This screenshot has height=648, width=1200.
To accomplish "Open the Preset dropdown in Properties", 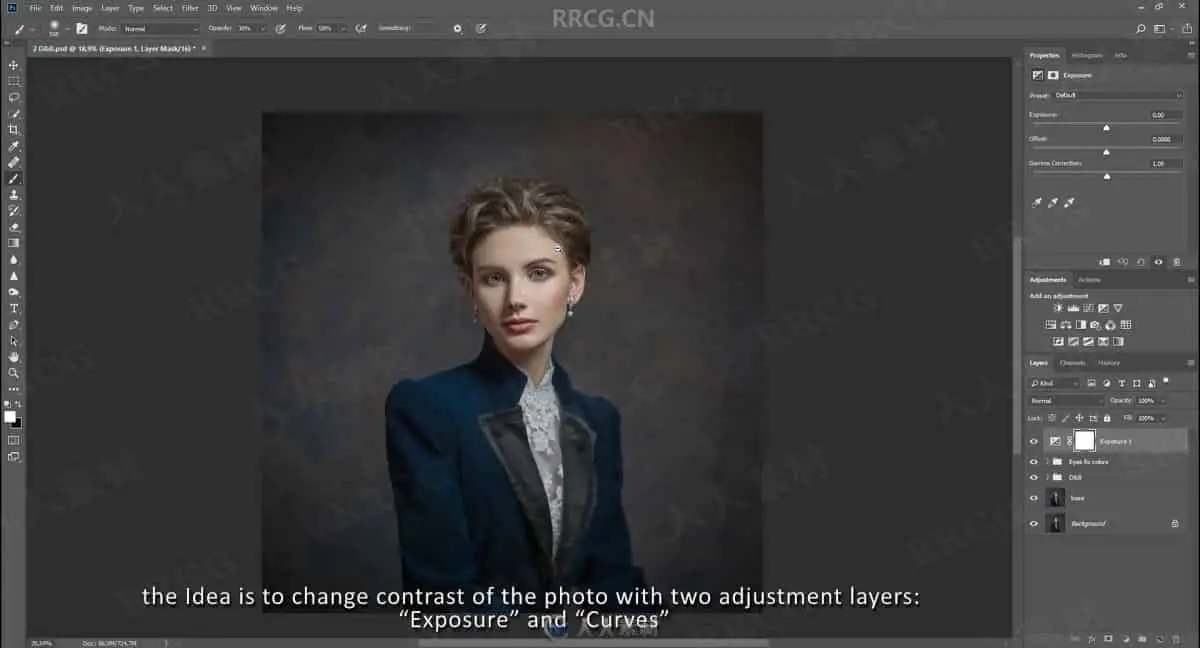I will [x=1118, y=95].
